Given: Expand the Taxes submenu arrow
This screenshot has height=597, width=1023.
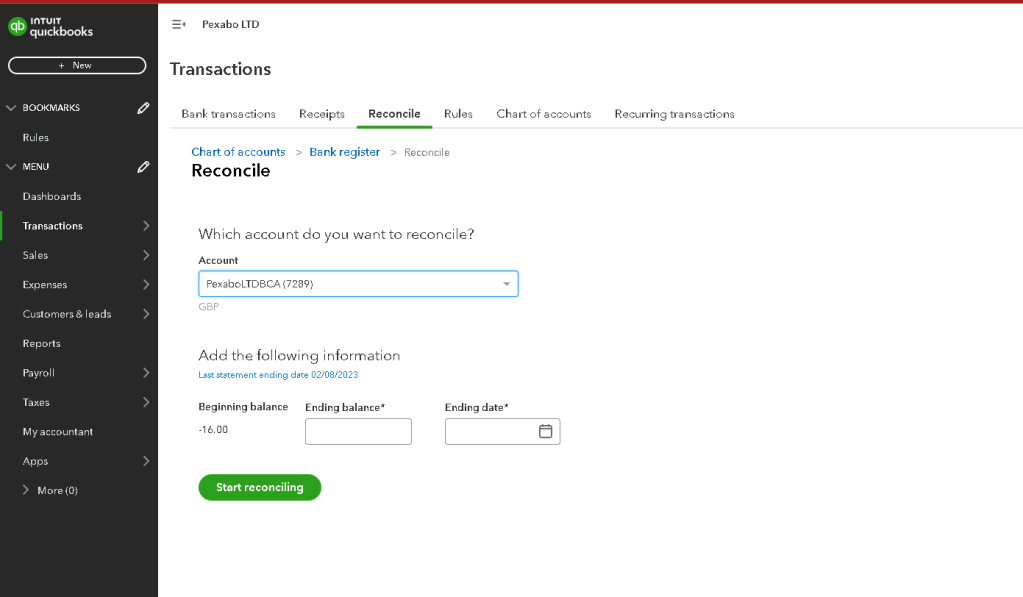Looking at the screenshot, I should point(146,402).
